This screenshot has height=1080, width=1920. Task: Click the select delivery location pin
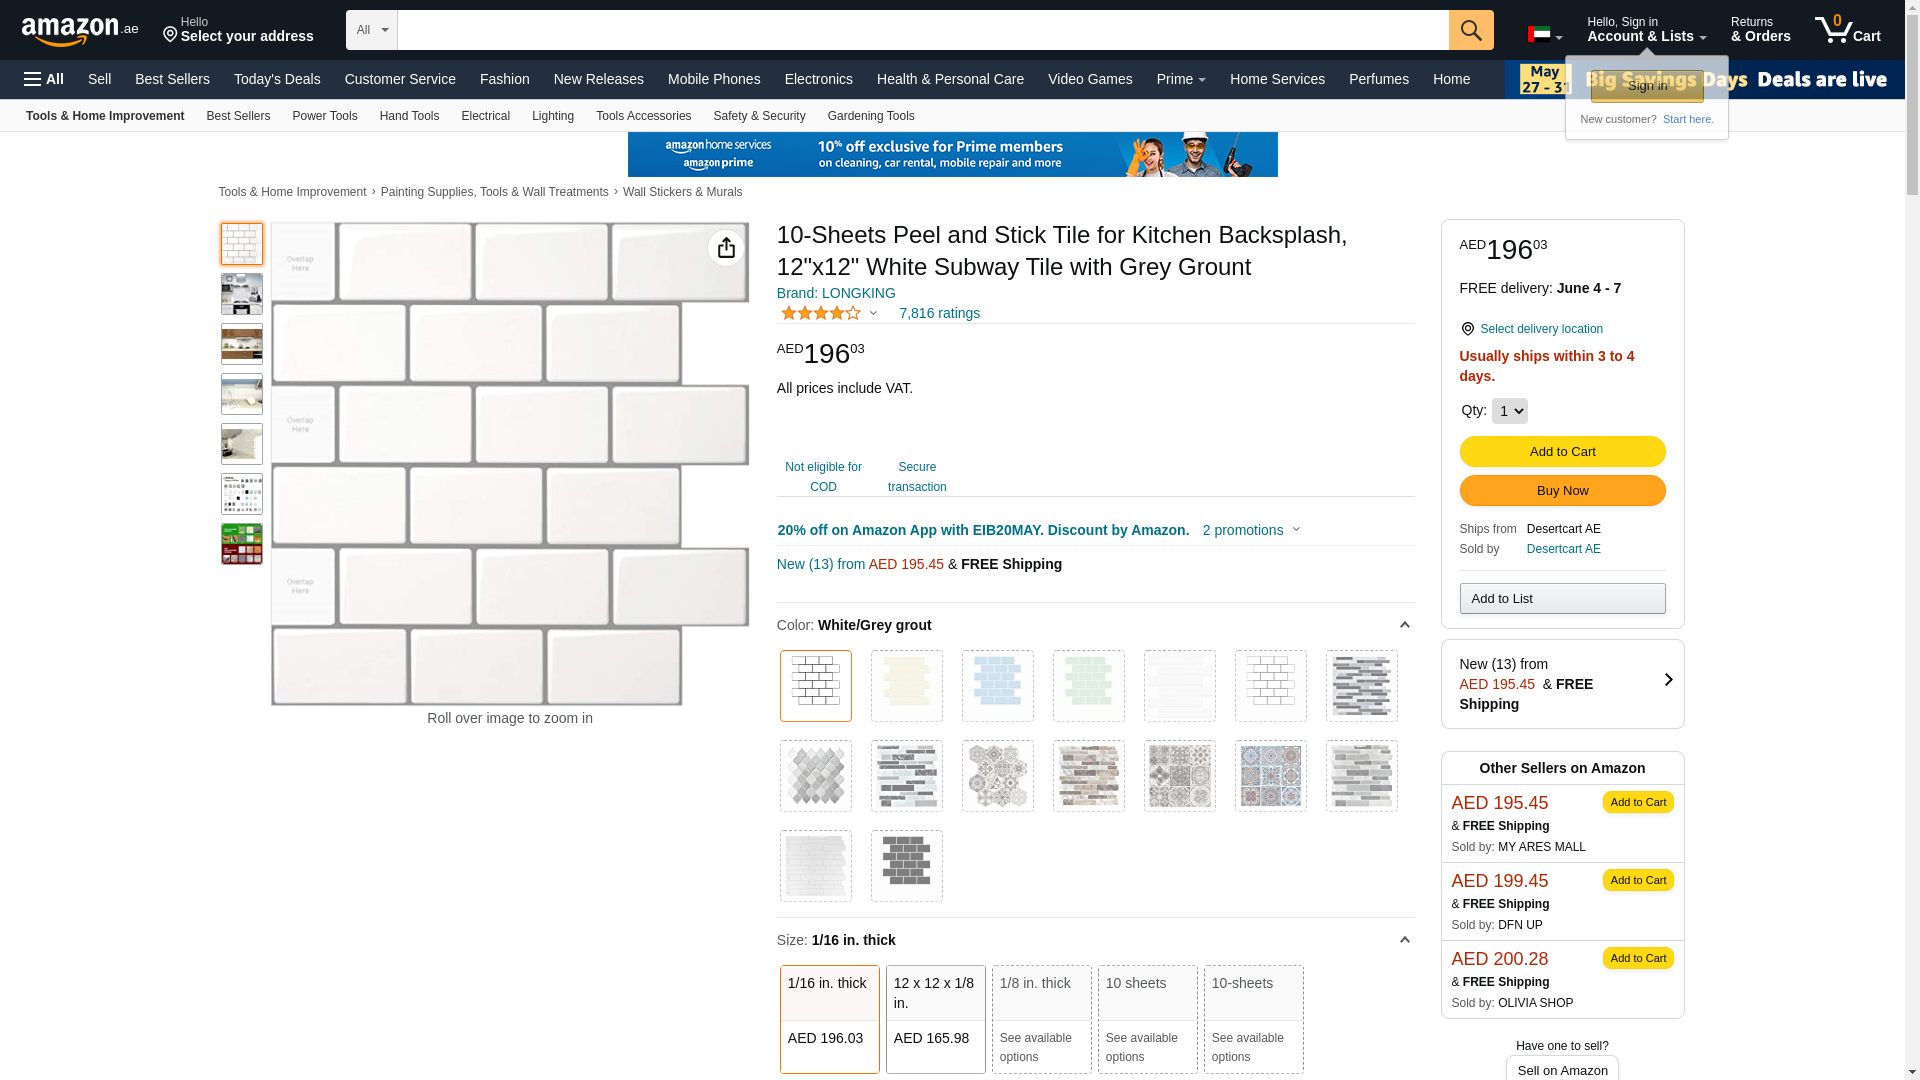pos(1467,329)
